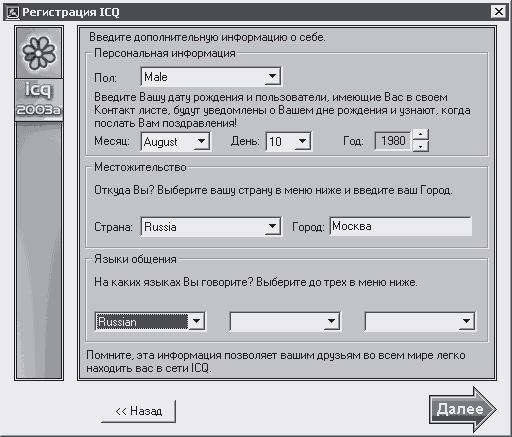This screenshot has height=437, width=512.
Task: Click the Пол: label
Action: tap(105, 78)
